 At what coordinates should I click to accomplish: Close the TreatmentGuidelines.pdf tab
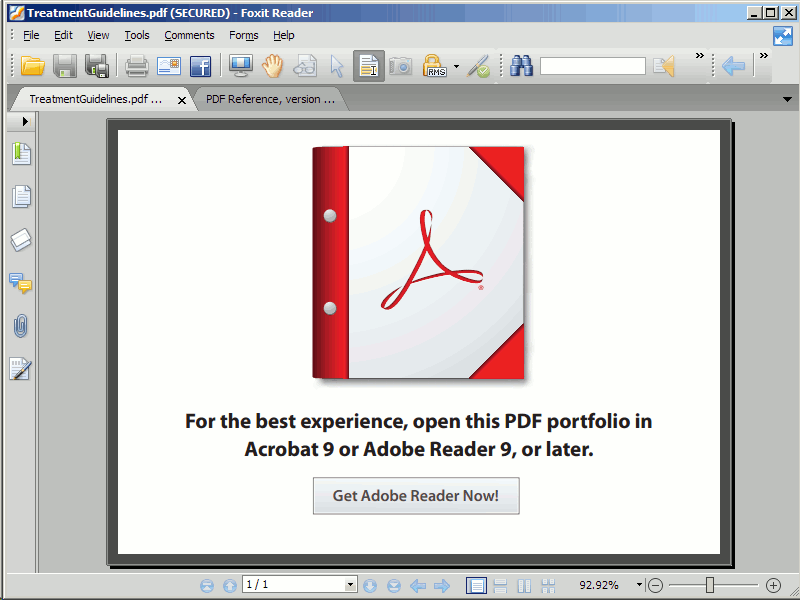tap(182, 101)
